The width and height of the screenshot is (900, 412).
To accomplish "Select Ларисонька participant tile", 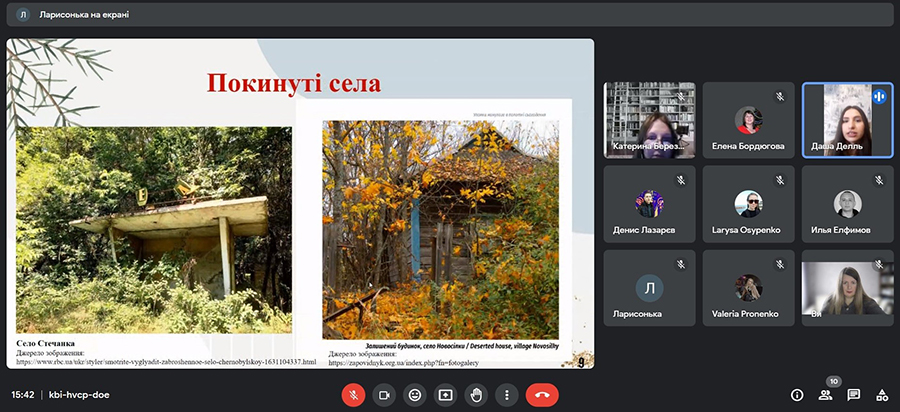I will (650, 288).
